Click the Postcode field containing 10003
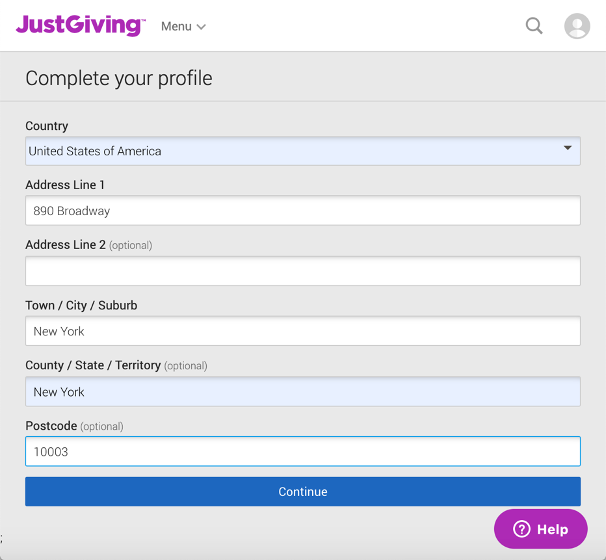The width and height of the screenshot is (606, 560). [303, 451]
